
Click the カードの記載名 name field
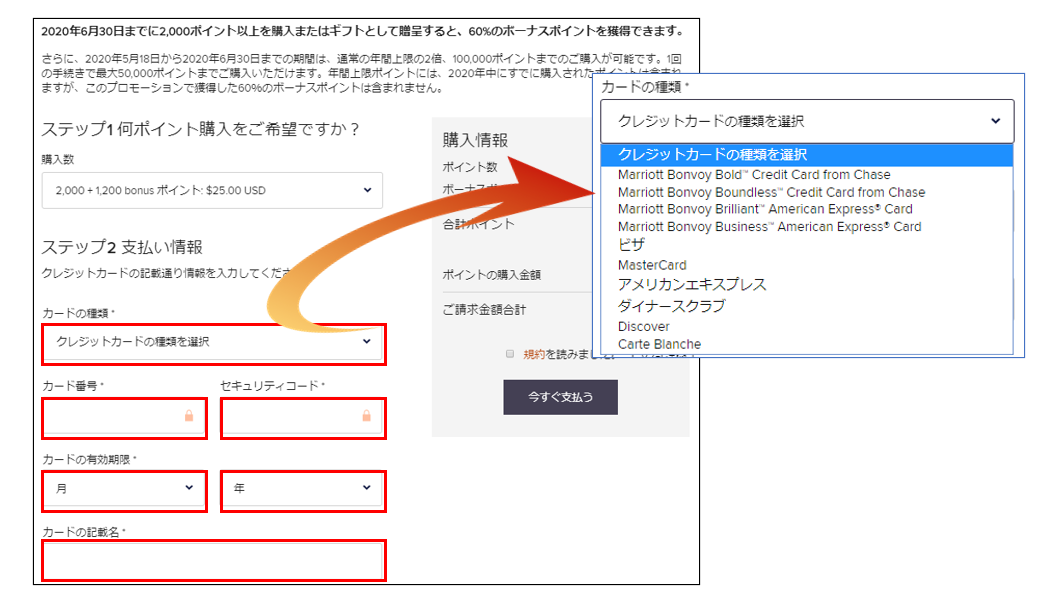(214, 561)
